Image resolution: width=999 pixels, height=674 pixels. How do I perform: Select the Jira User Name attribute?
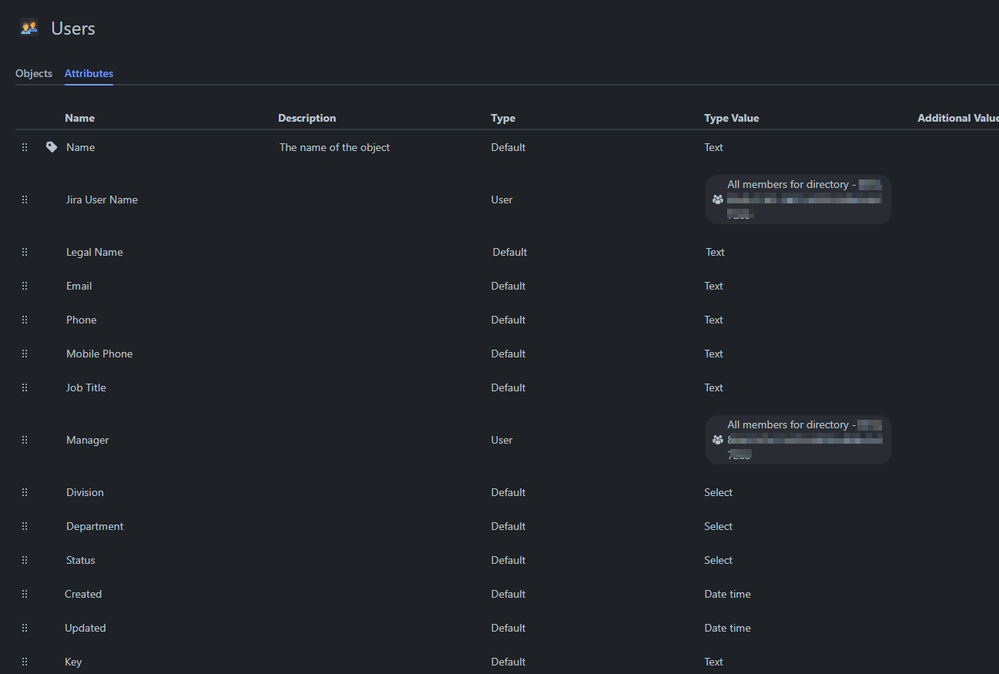[102, 199]
